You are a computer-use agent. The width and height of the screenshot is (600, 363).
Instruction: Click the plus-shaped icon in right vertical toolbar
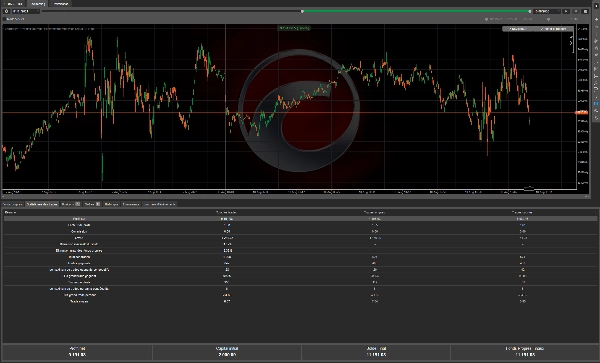[596, 19]
